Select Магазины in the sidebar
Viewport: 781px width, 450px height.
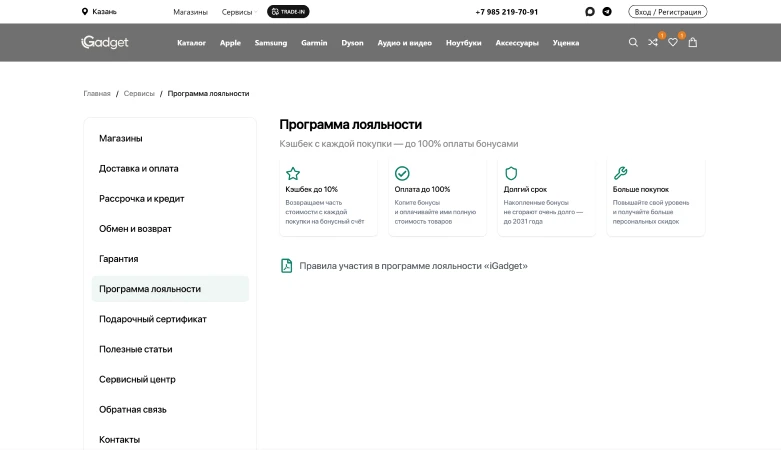point(170,138)
